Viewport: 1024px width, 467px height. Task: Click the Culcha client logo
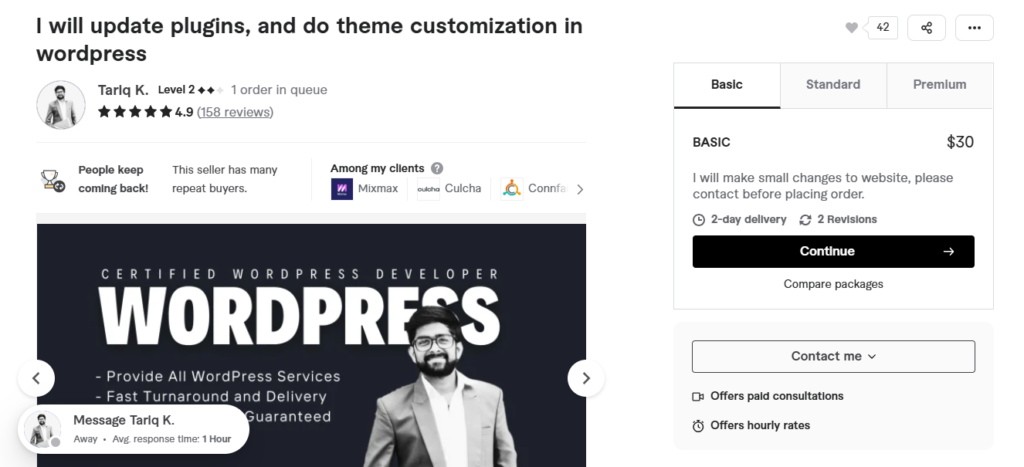tap(428, 189)
